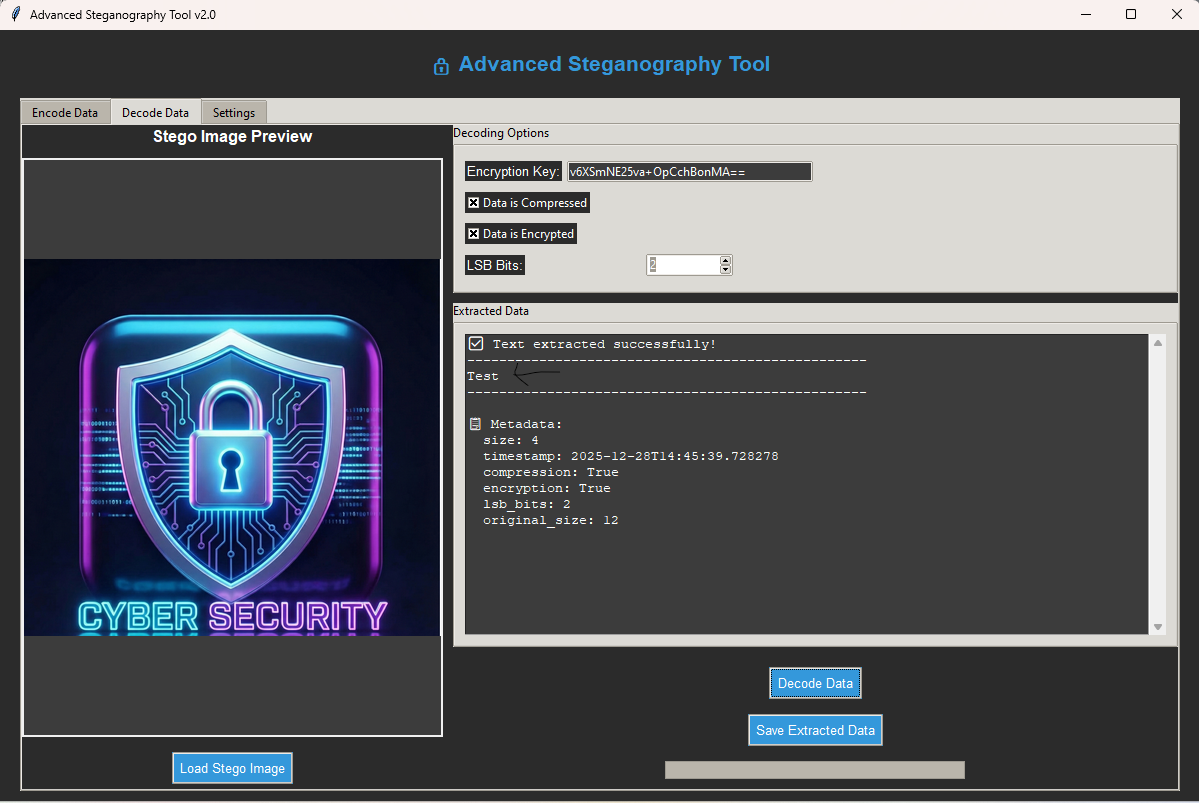
Task: Click the Decode Data button
Action: pyautogui.click(x=815, y=684)
